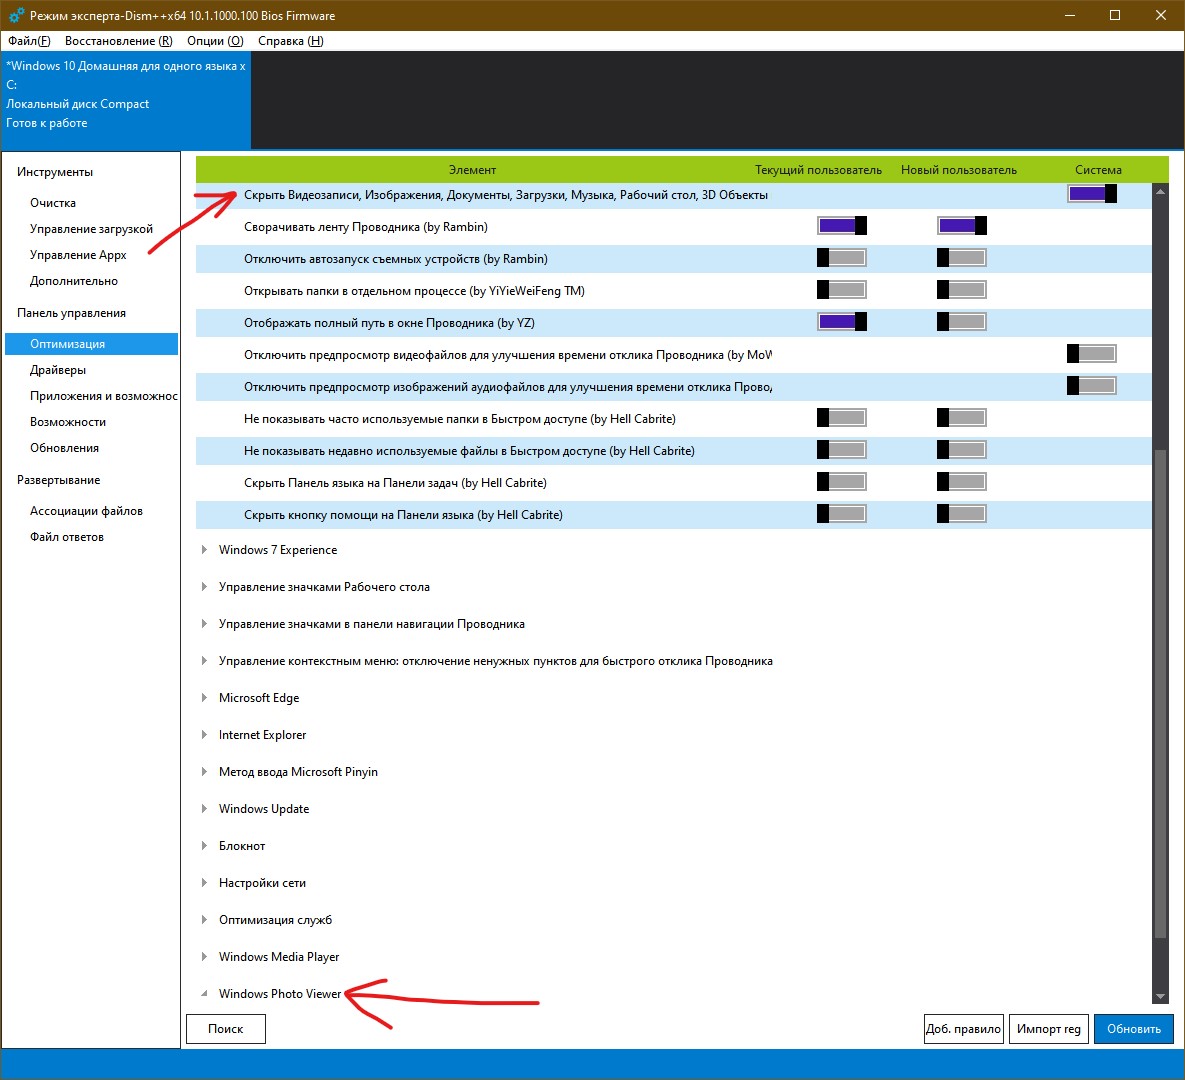Expand the Microsoft Edge section
1185x1080 pixels.
pyautogui.click(x=204, y=698)
